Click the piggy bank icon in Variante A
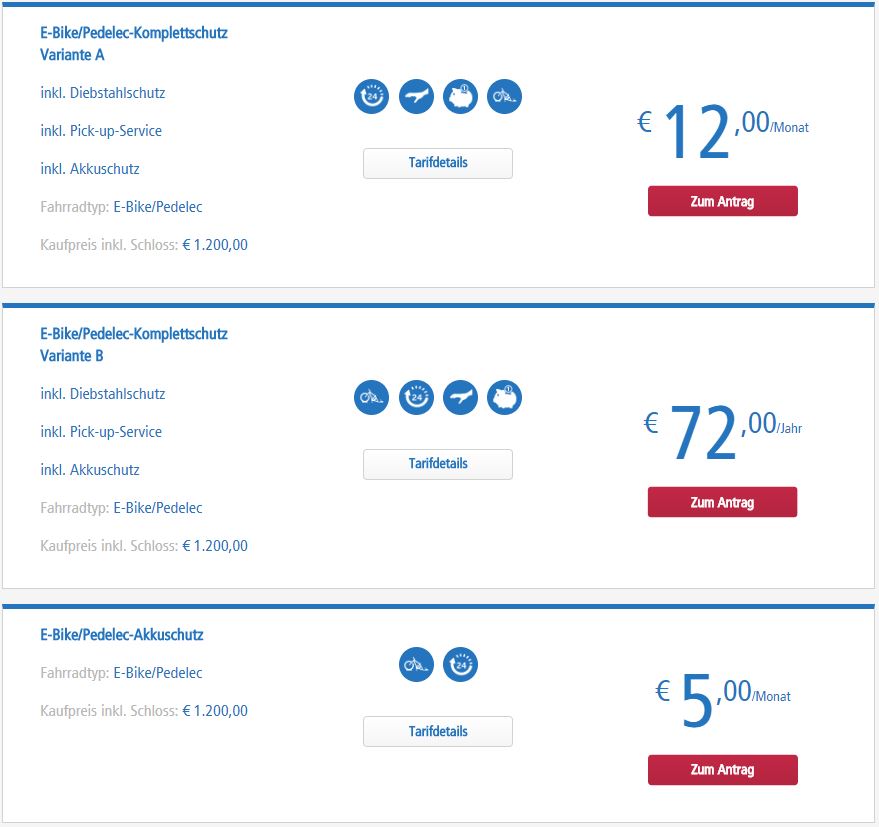 [x=460, y=96]
